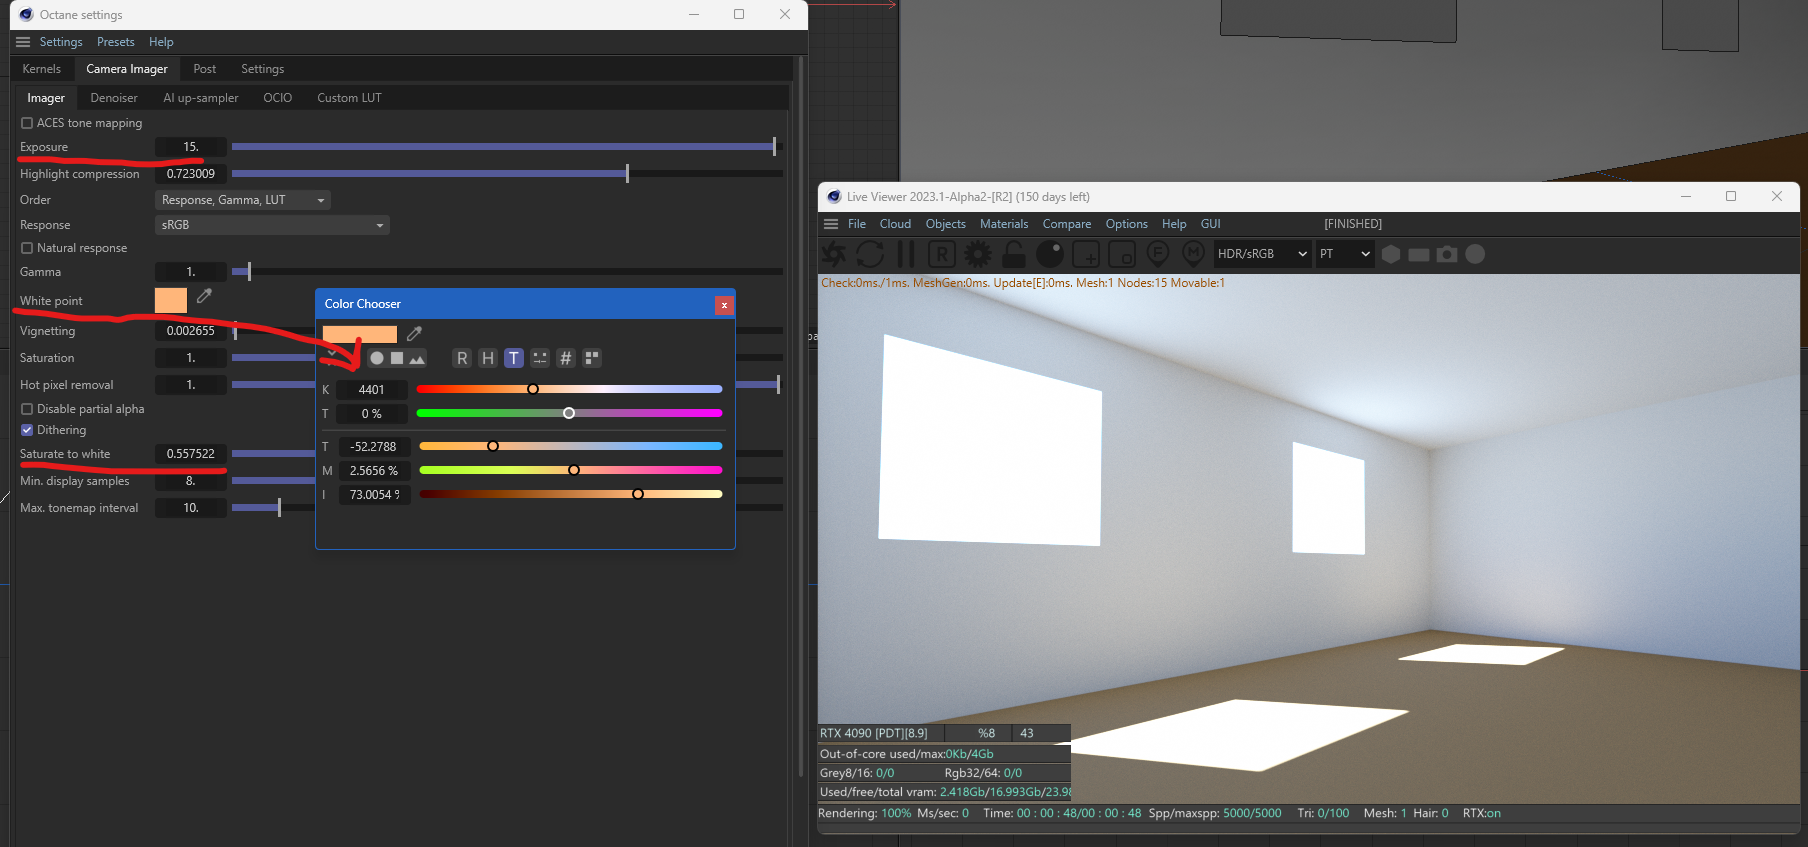This screenshot has width=1808, height=847.
Task: Toggle the color swatches grid button
Action: (592, 358)
